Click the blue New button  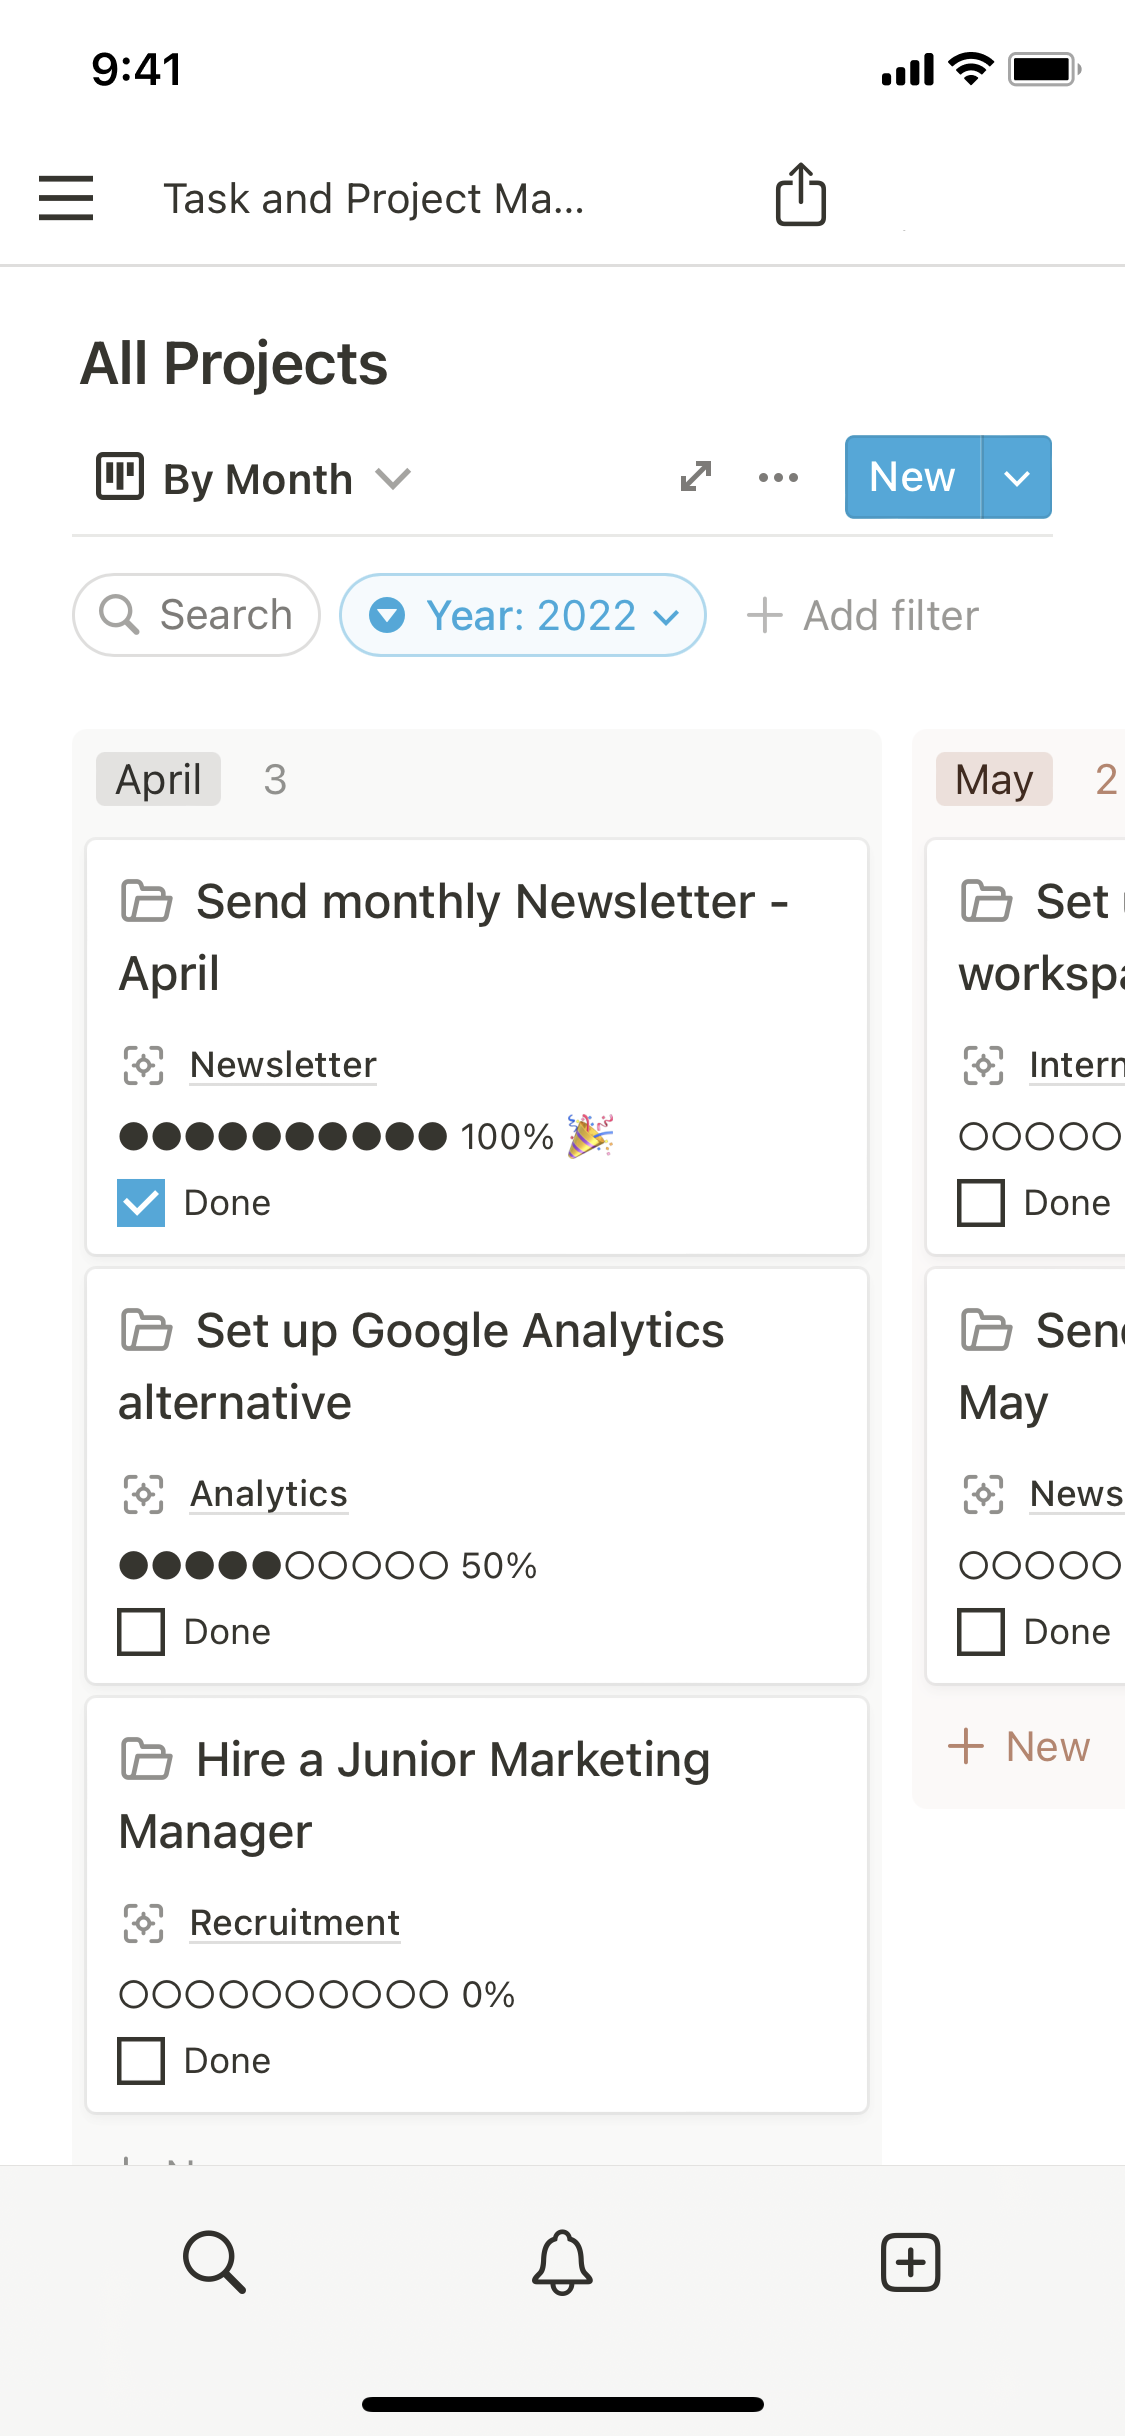[912, 478]
